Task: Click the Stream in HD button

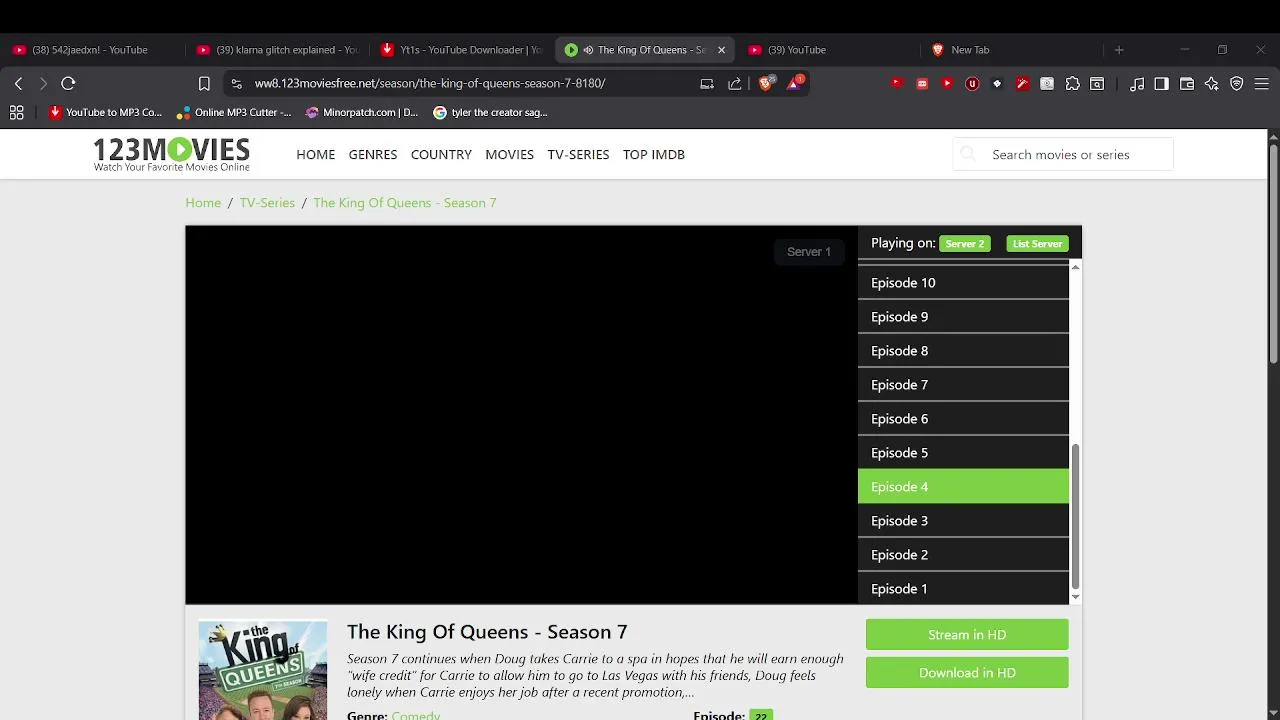Action: 967,634
